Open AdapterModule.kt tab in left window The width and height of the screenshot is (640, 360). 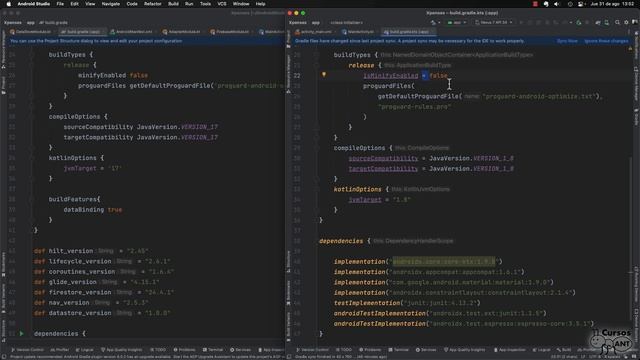point(182,32)
